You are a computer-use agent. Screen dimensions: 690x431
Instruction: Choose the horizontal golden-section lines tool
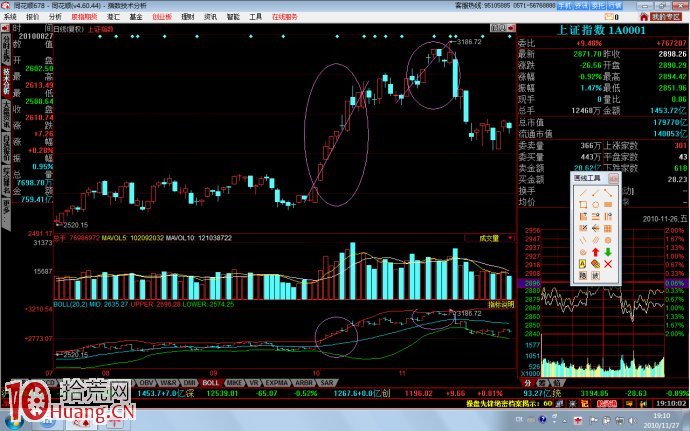pos(595,217)
